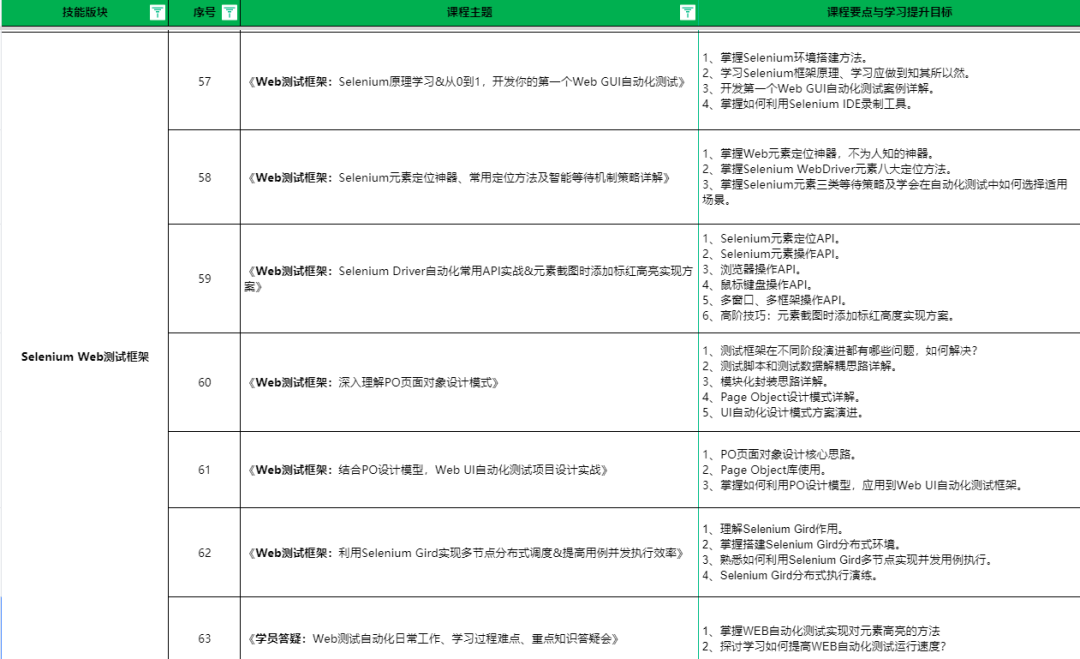Select the cell with number 62
Viewport: 1080px width, 659px height.
205,552
